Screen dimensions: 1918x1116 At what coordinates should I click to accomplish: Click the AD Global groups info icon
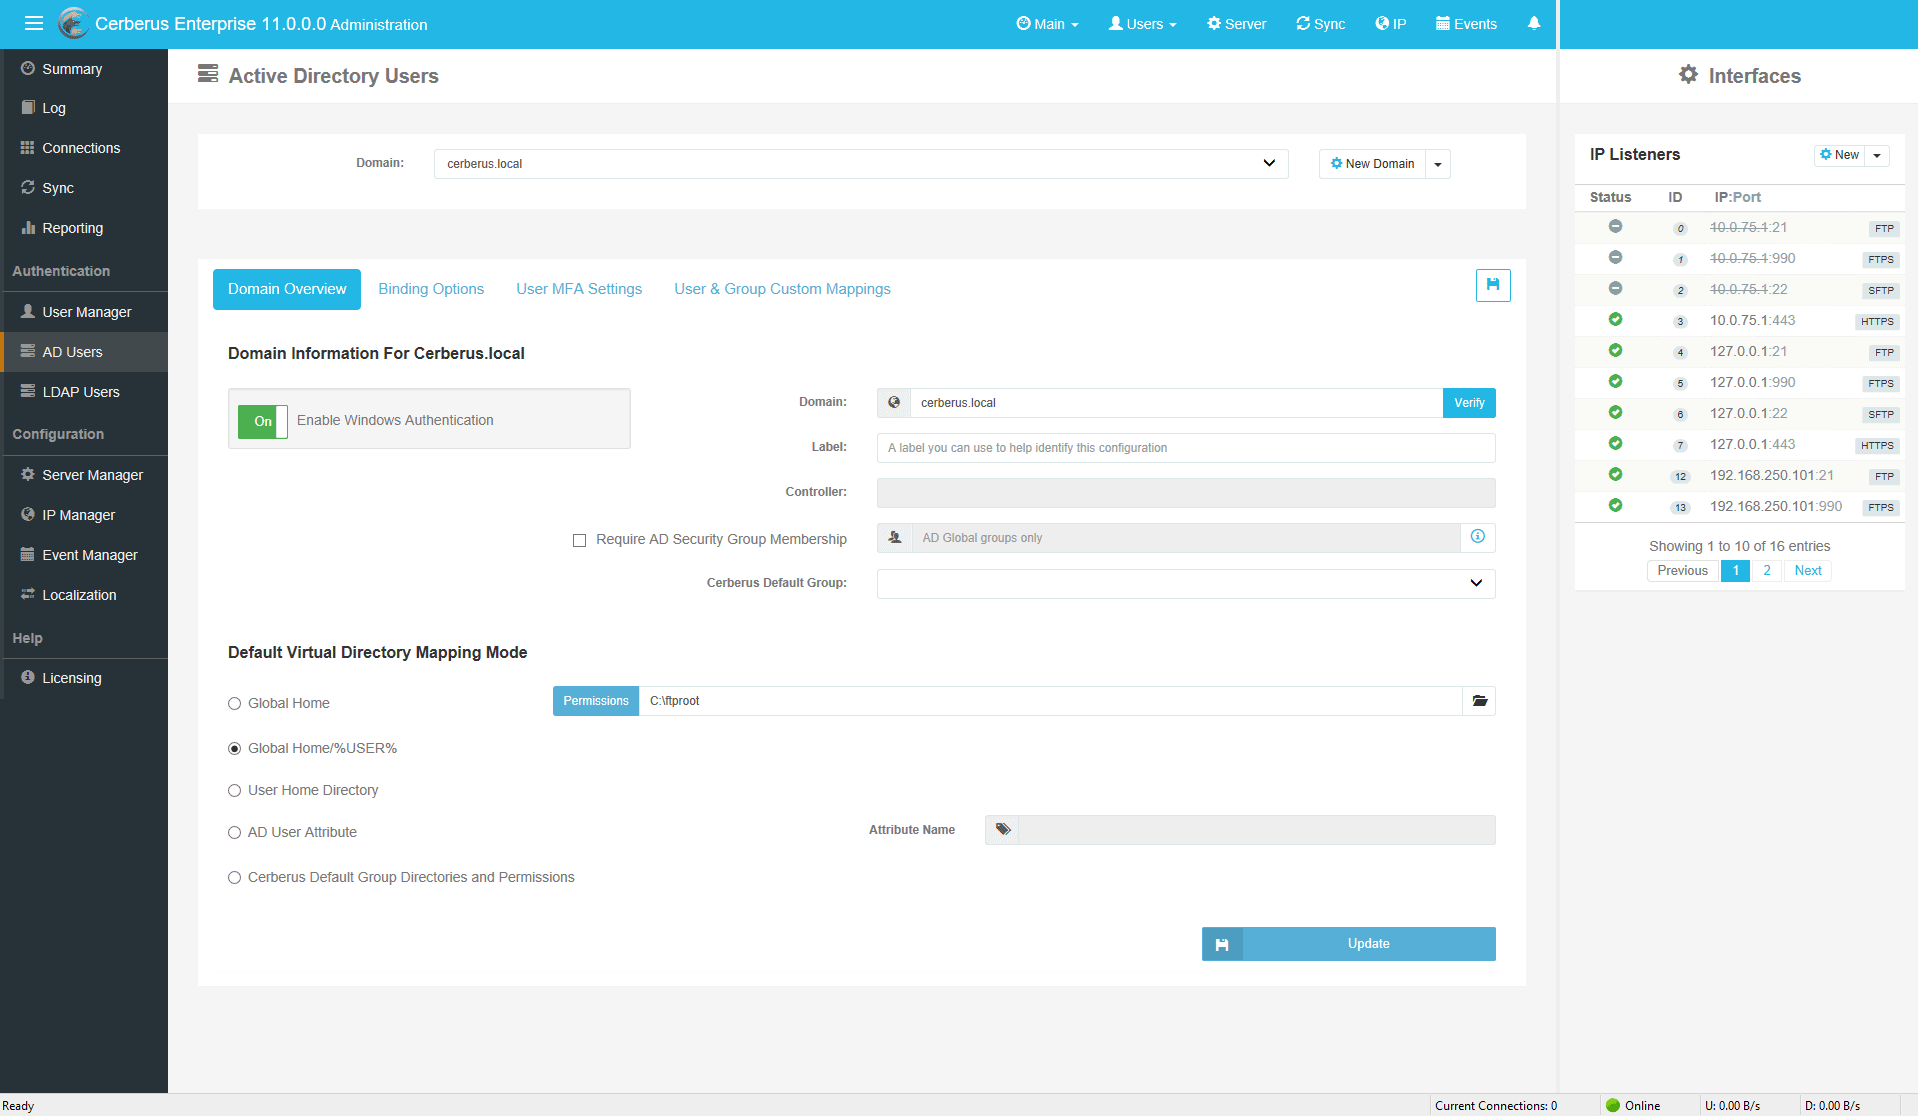(1478, 537)
